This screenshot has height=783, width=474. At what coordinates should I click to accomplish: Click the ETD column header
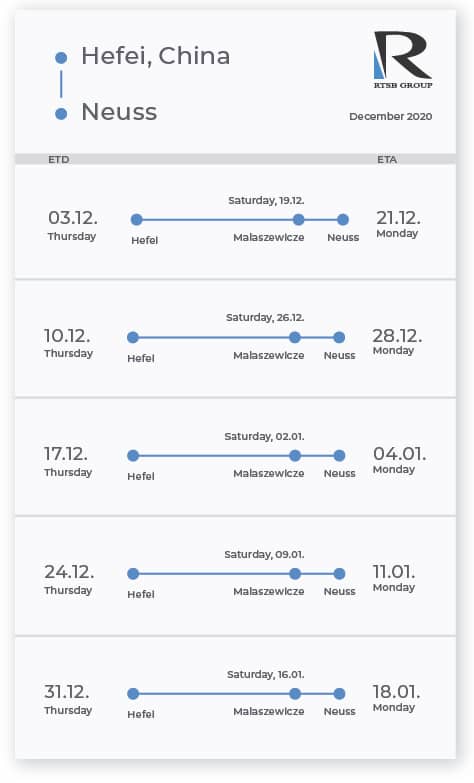(58, 159)
